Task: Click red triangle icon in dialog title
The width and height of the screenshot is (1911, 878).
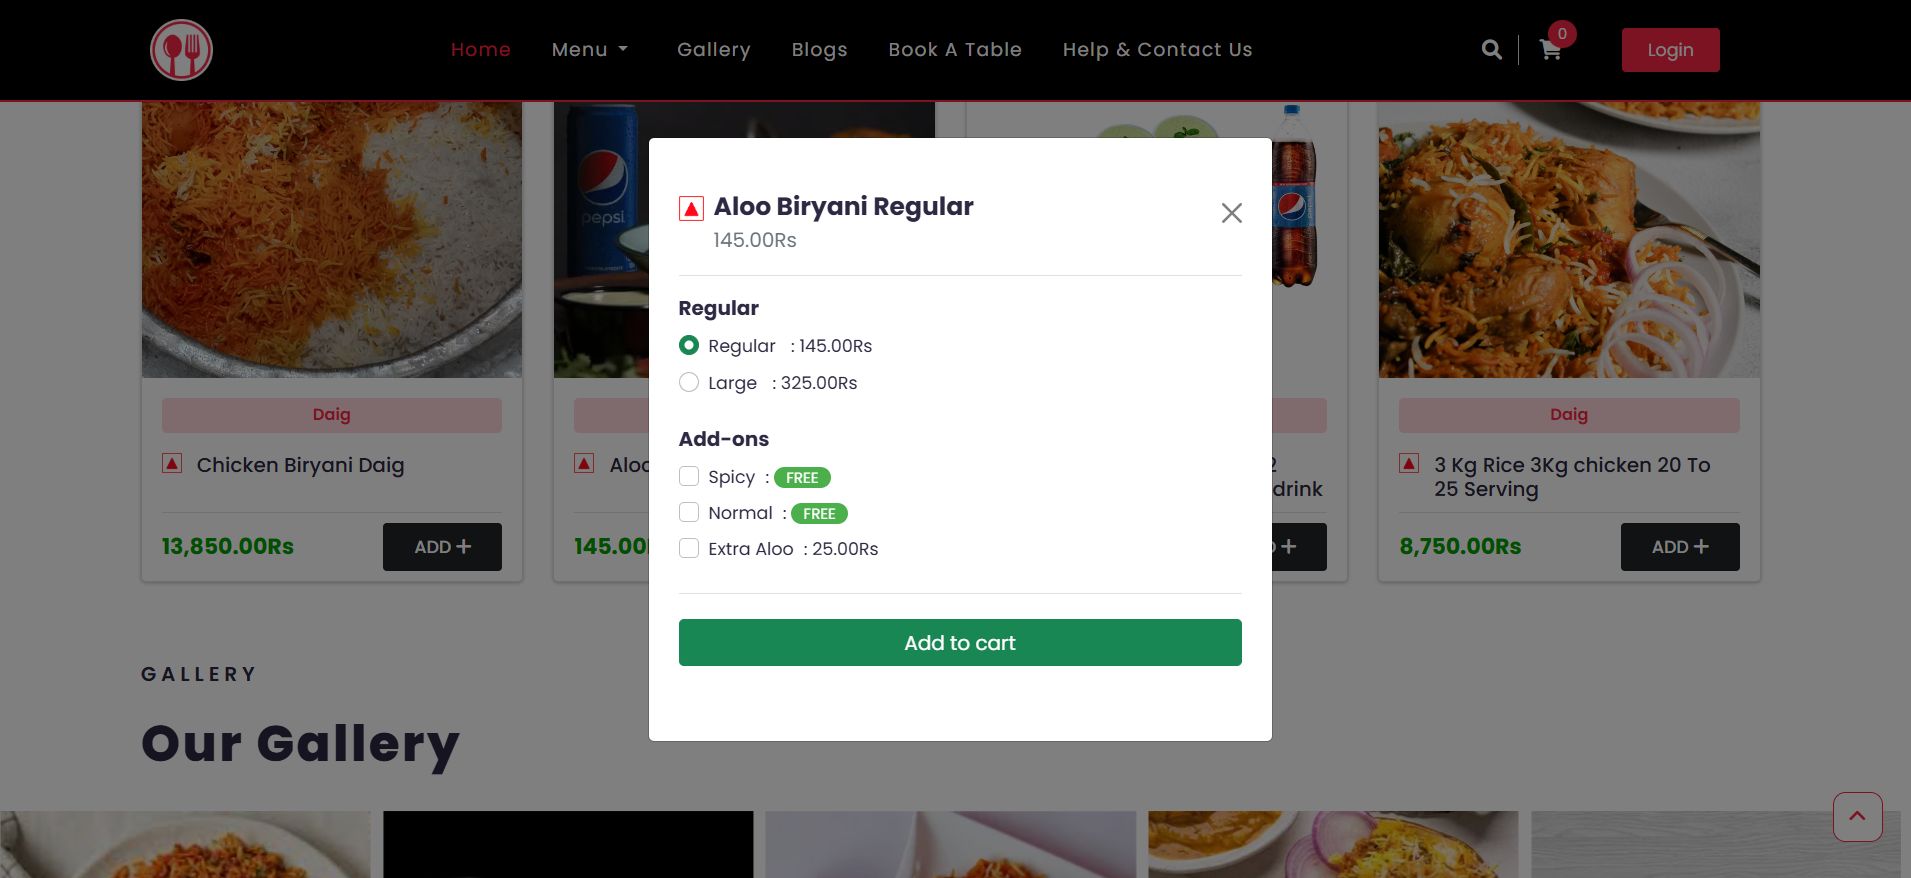Action: [x=691, y=208]
